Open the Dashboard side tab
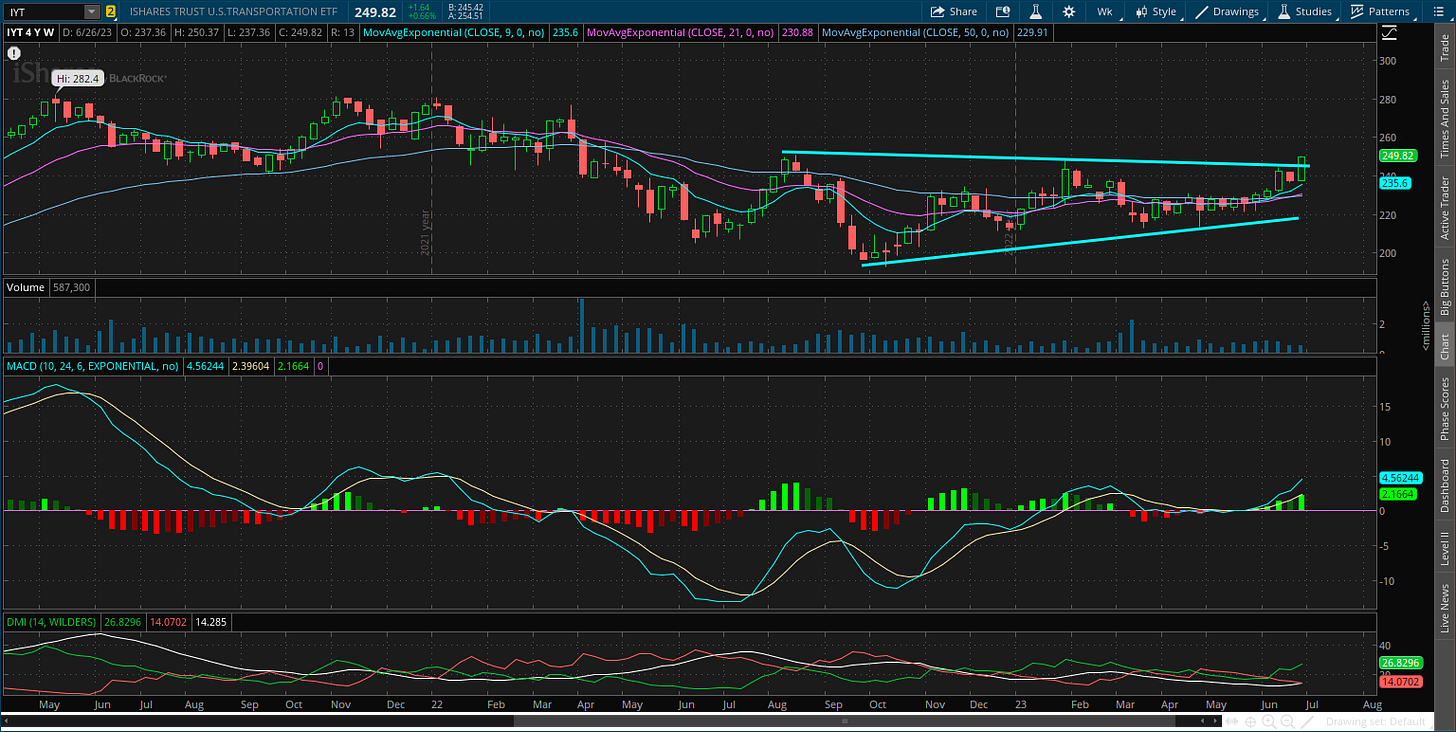Image resolution: width=1456 pixels, height=732 pixels. click(x=1444, y=485)
